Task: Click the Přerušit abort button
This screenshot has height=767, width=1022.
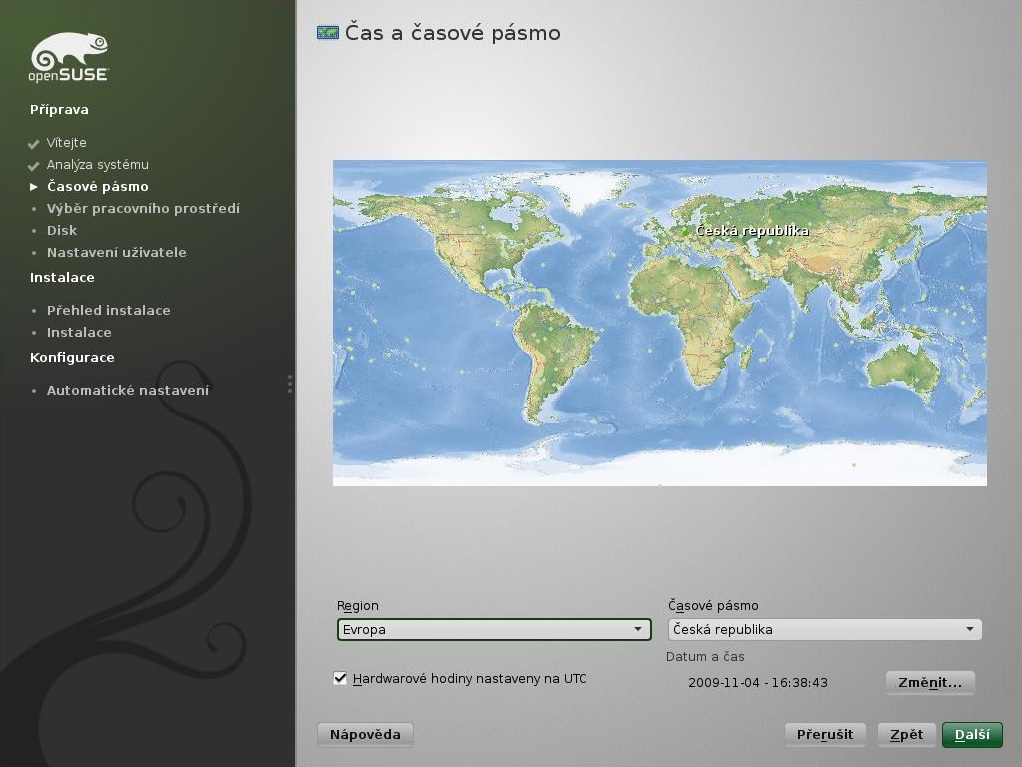Action: [x=825, y=734]
